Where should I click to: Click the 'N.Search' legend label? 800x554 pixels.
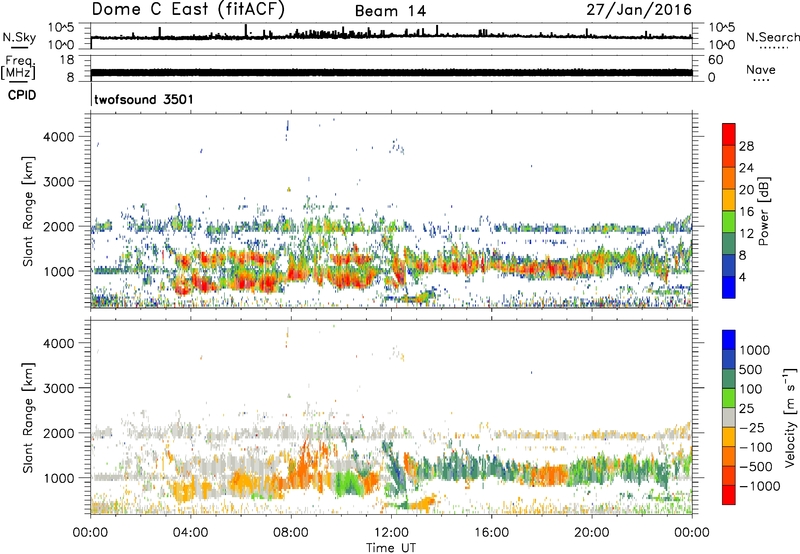(x=772, y=37)
